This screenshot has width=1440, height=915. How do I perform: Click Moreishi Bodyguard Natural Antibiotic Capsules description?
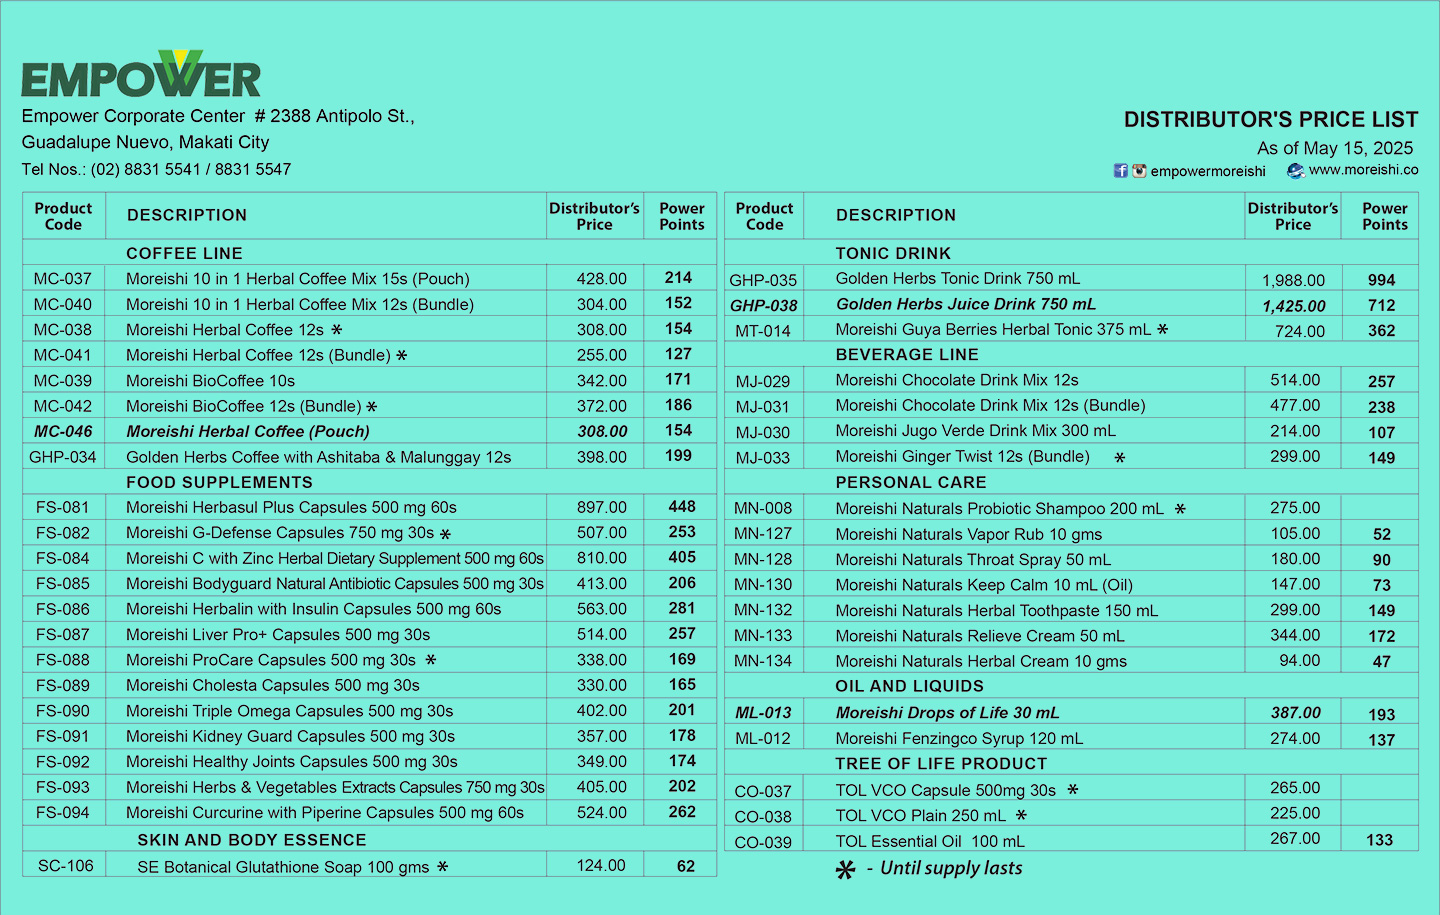click(x=335, y=584)
